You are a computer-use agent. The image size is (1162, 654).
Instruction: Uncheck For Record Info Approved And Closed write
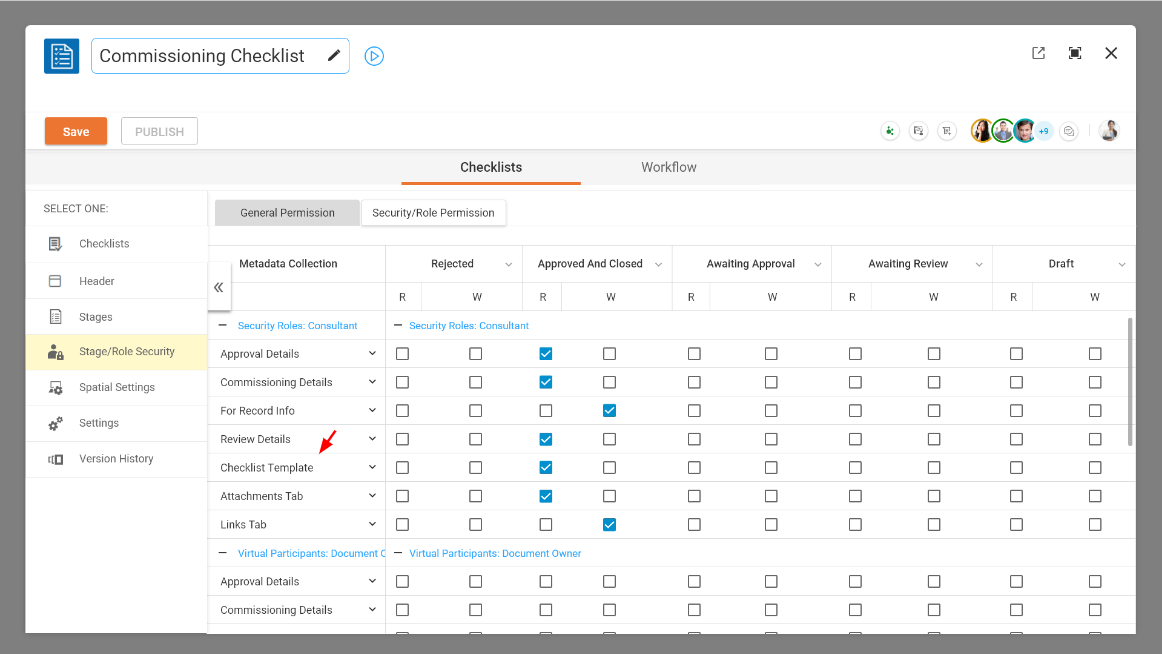(609, 410)
